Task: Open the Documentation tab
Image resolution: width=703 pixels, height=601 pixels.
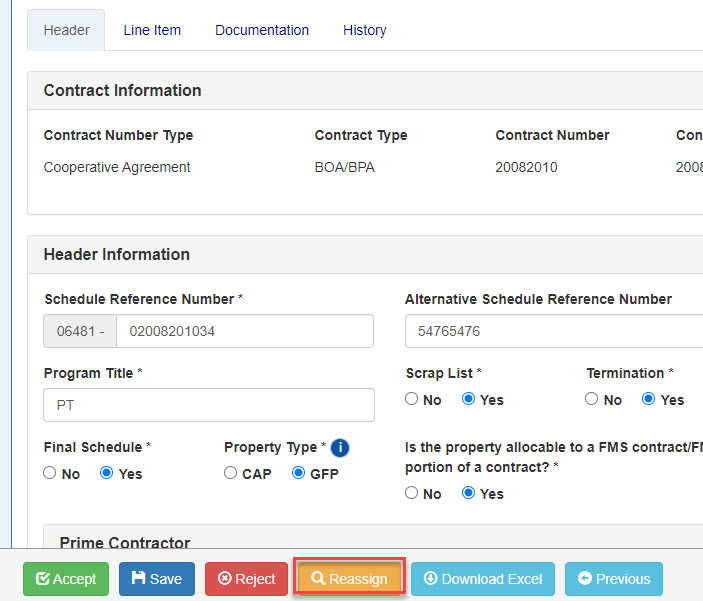Action: coord(262,30)
